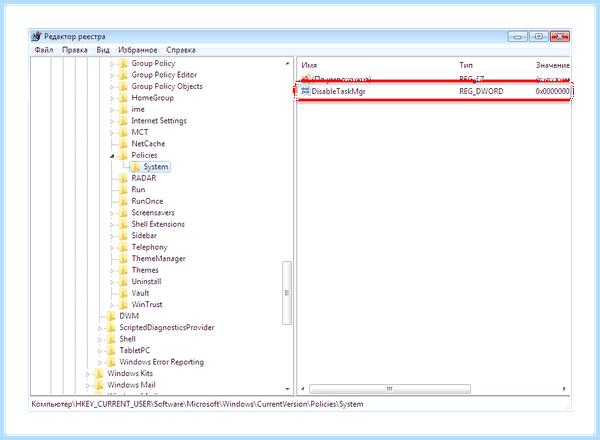Expand the Windows Kits key
The width and height of the screenshot is (600, 440).
coord(88,374)
